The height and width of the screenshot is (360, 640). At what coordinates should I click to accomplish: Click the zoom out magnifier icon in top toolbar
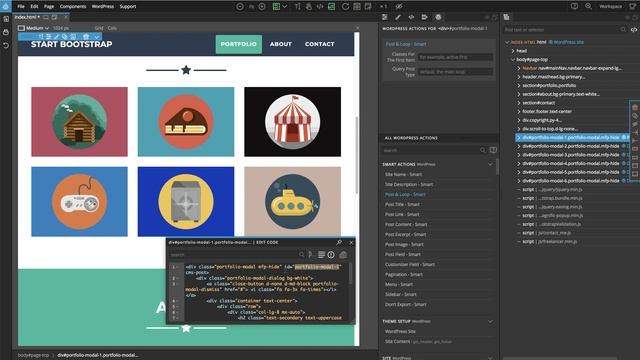click(x=240, y=7)
